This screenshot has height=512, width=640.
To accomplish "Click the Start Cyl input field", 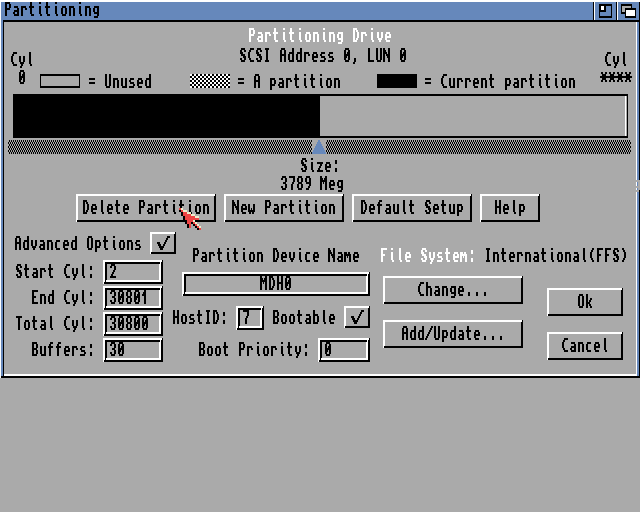I will point(132,272).
